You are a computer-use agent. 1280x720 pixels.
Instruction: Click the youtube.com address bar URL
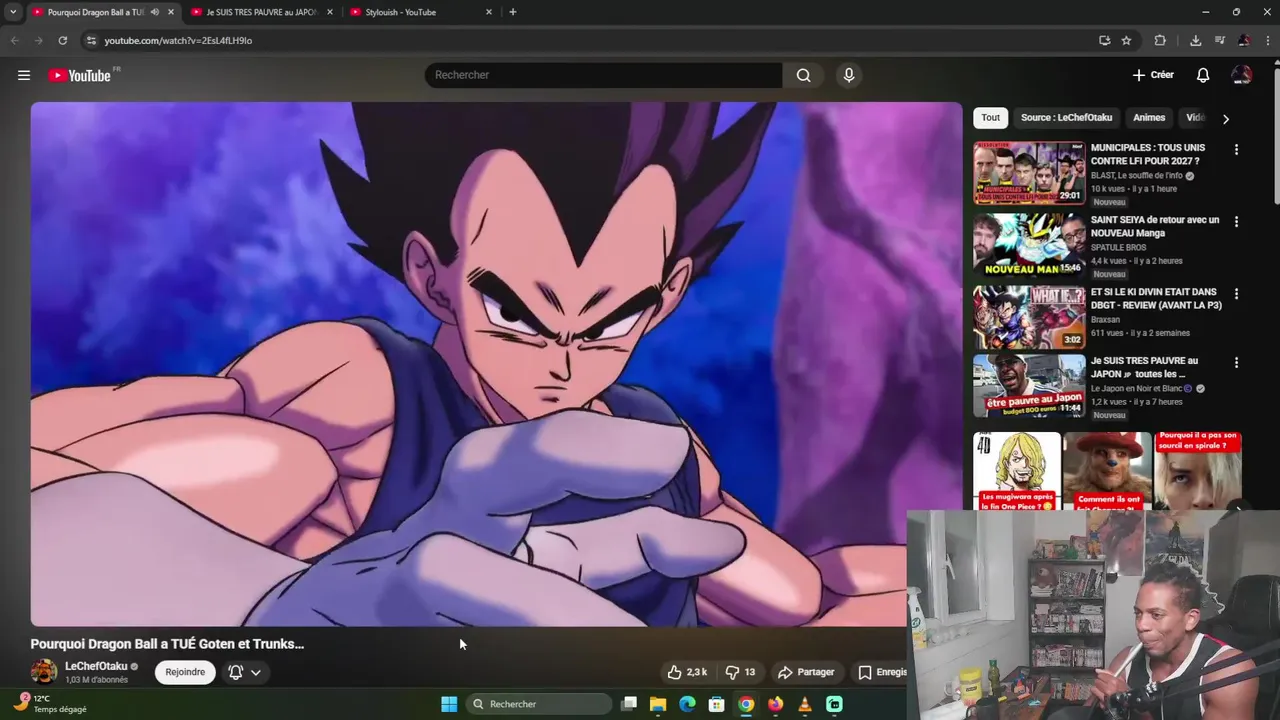click(x=178, y=41)
